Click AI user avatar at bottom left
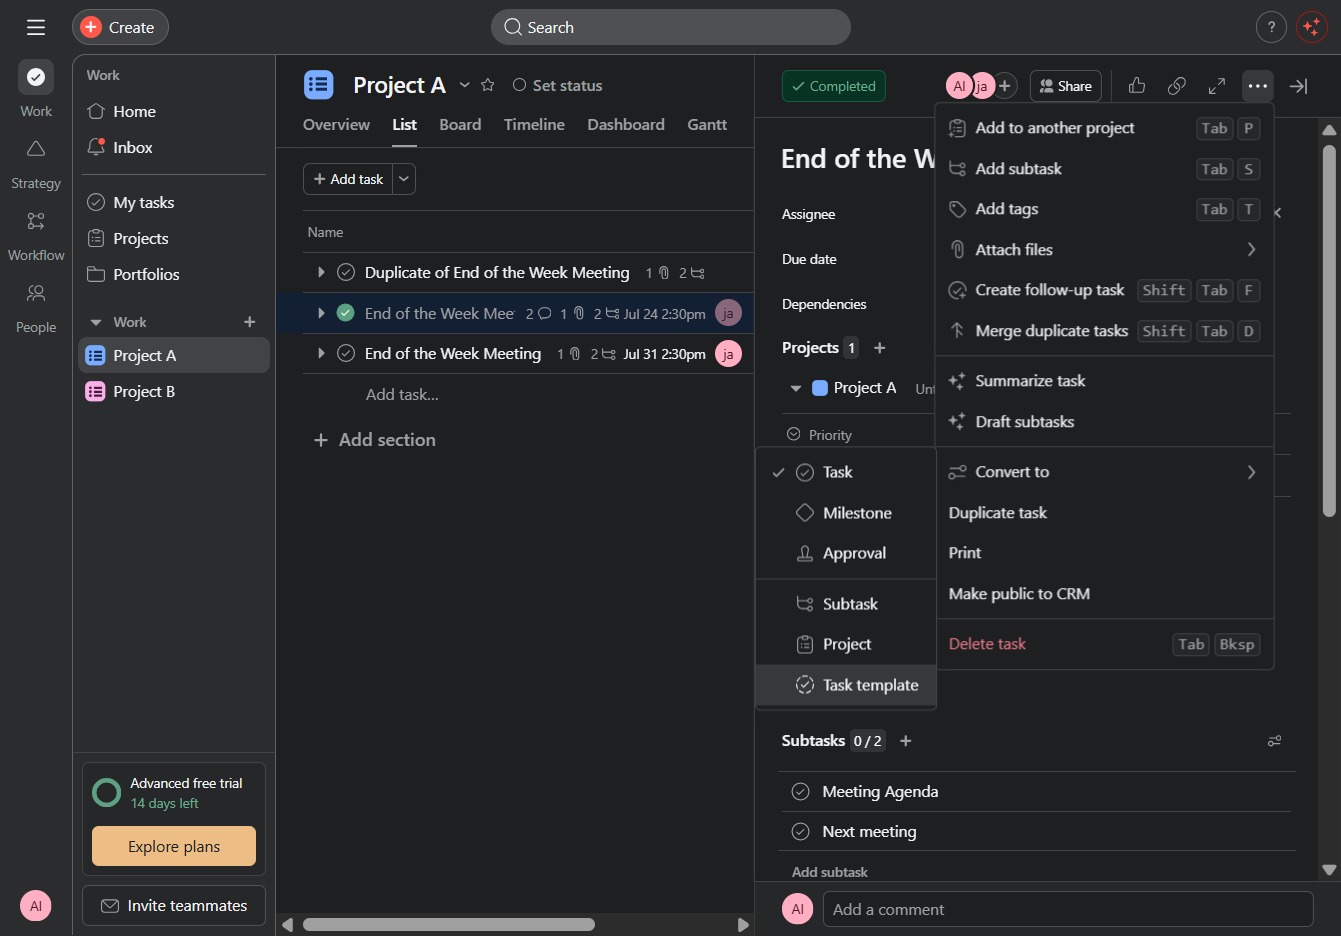This screenshot has width=1341, height=936. point(36,906)
